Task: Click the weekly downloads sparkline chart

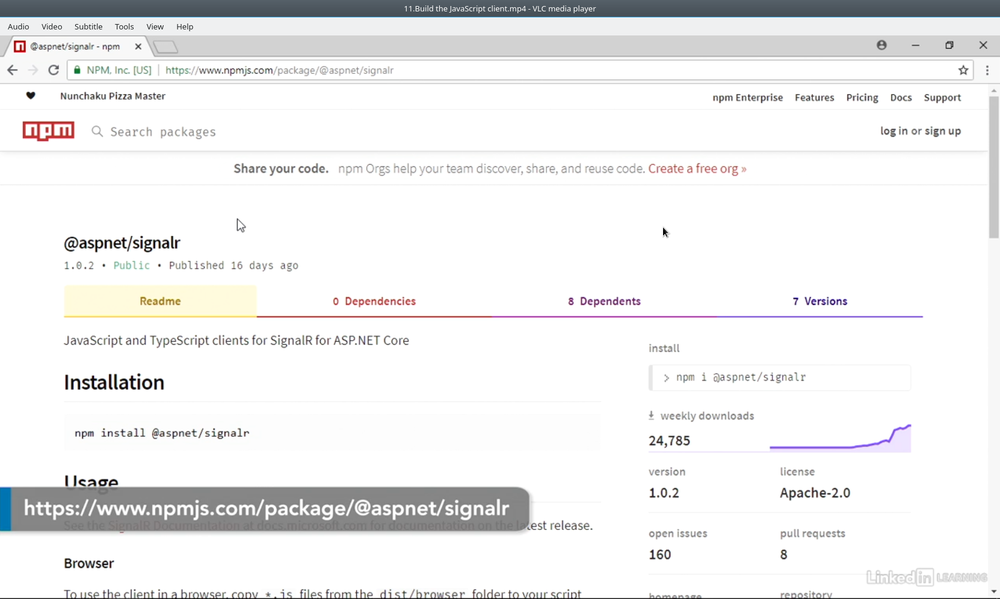Action: (x=840, y=438)
